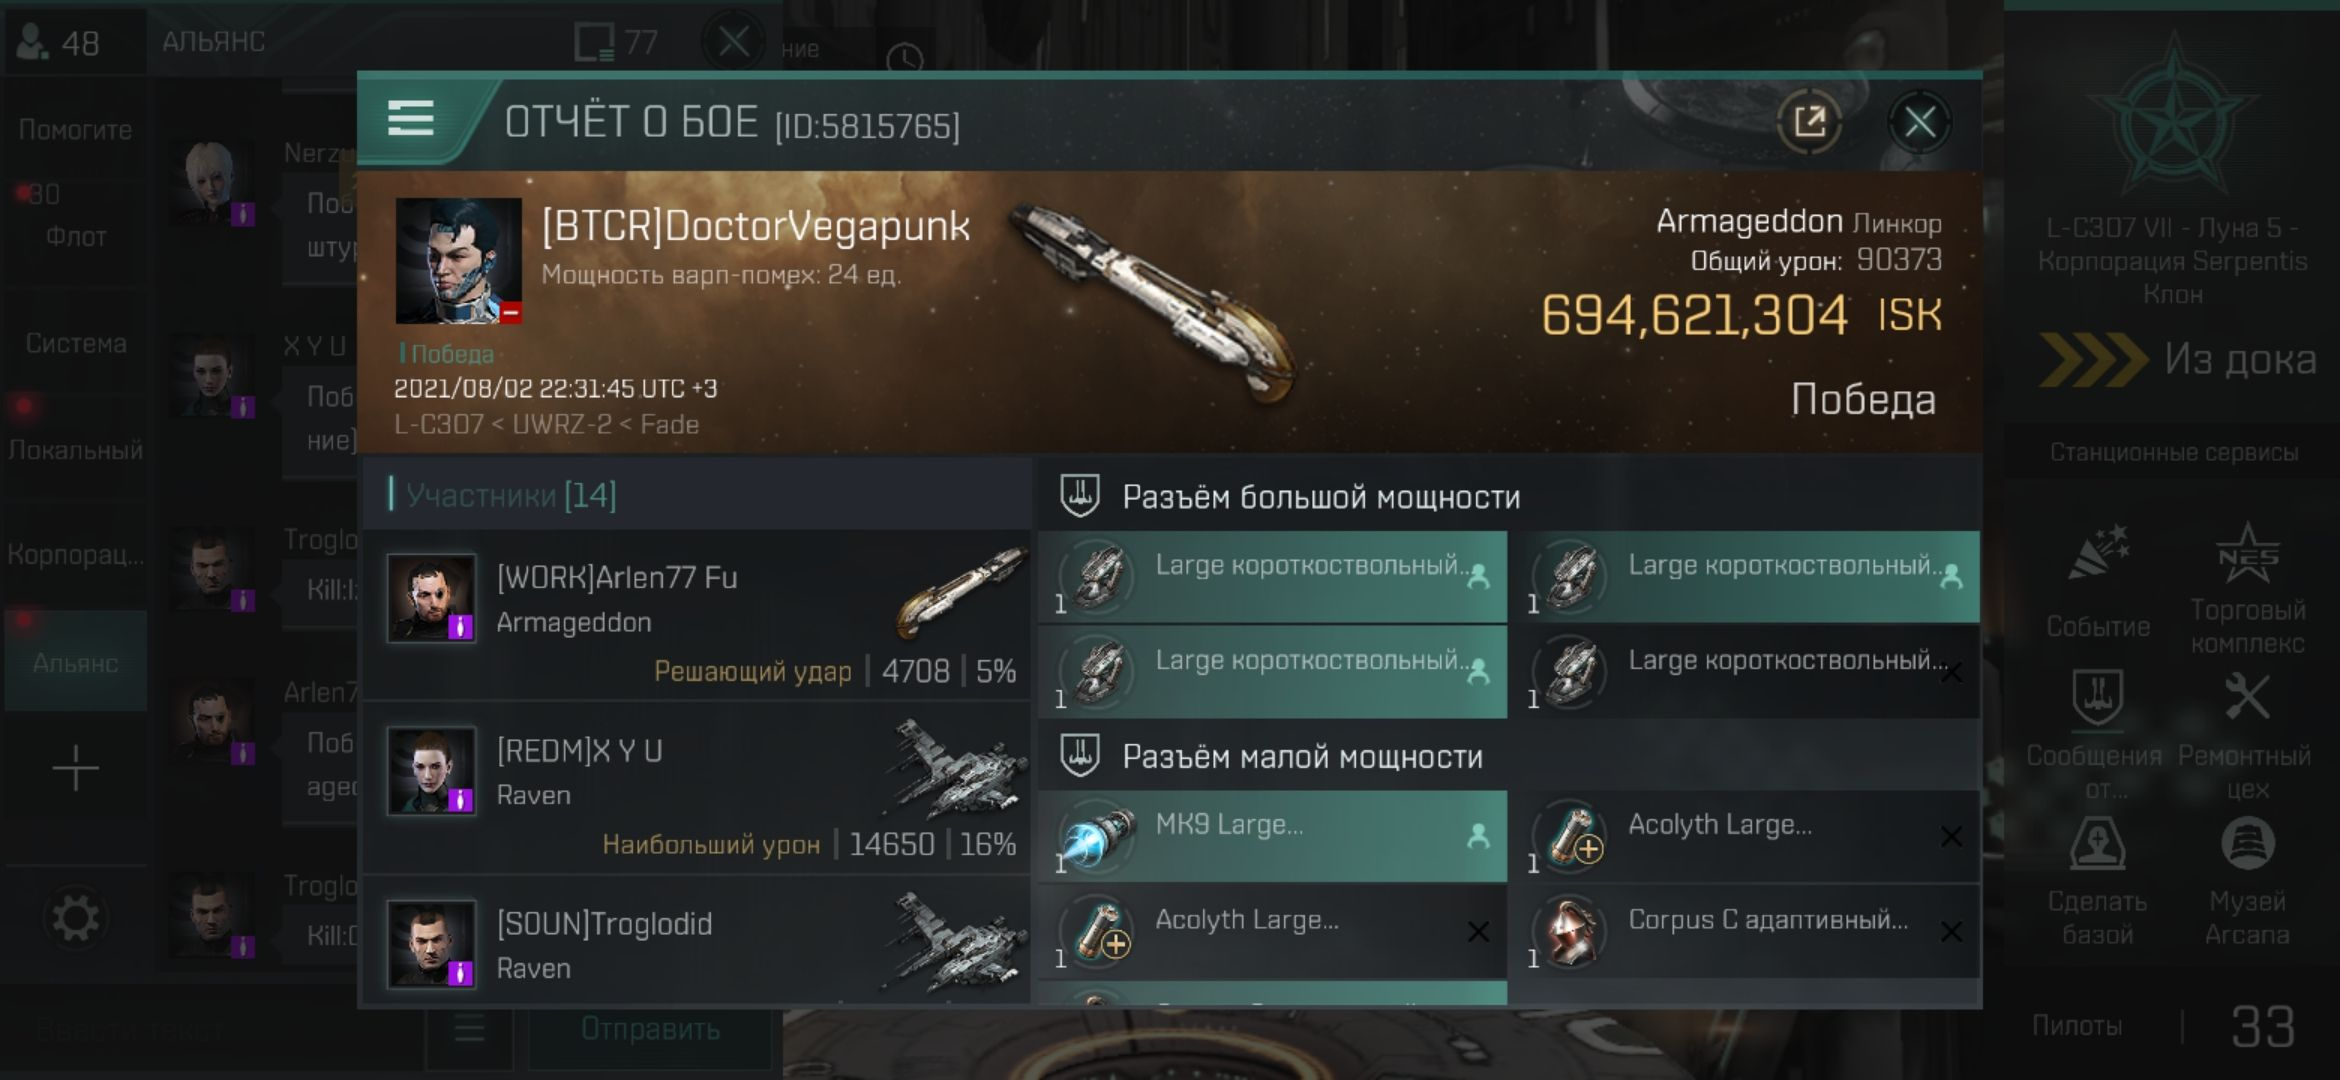
Task: Close the battle report window
Action: tap(1919, 122)
